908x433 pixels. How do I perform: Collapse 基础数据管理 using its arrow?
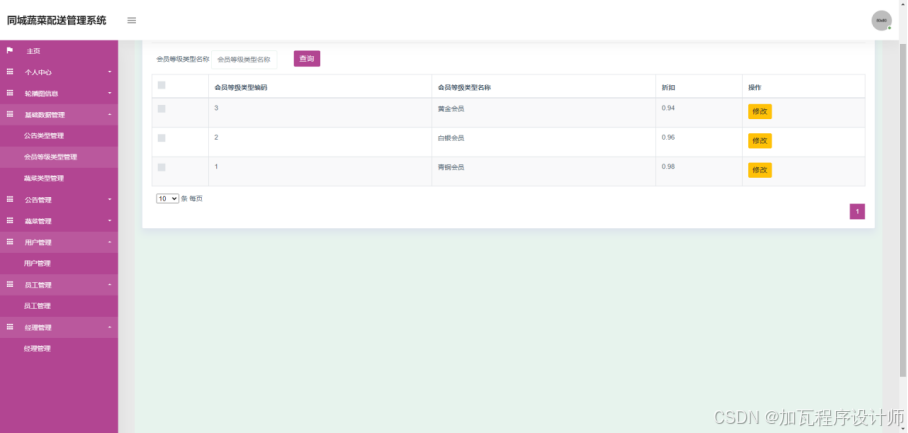coord(109,115)
